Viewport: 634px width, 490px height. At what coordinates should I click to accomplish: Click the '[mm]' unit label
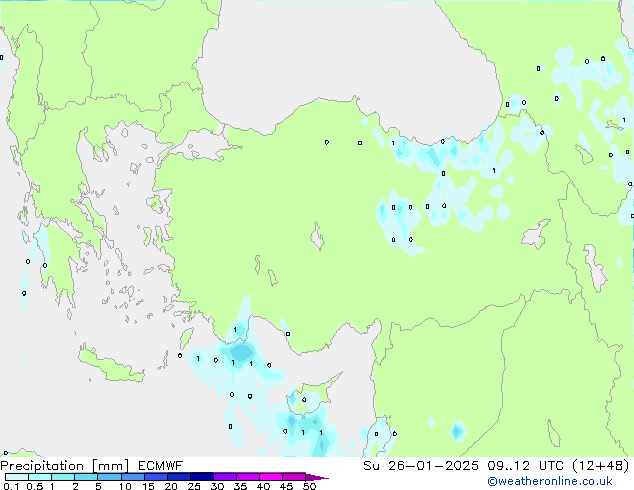coord(110,466)
